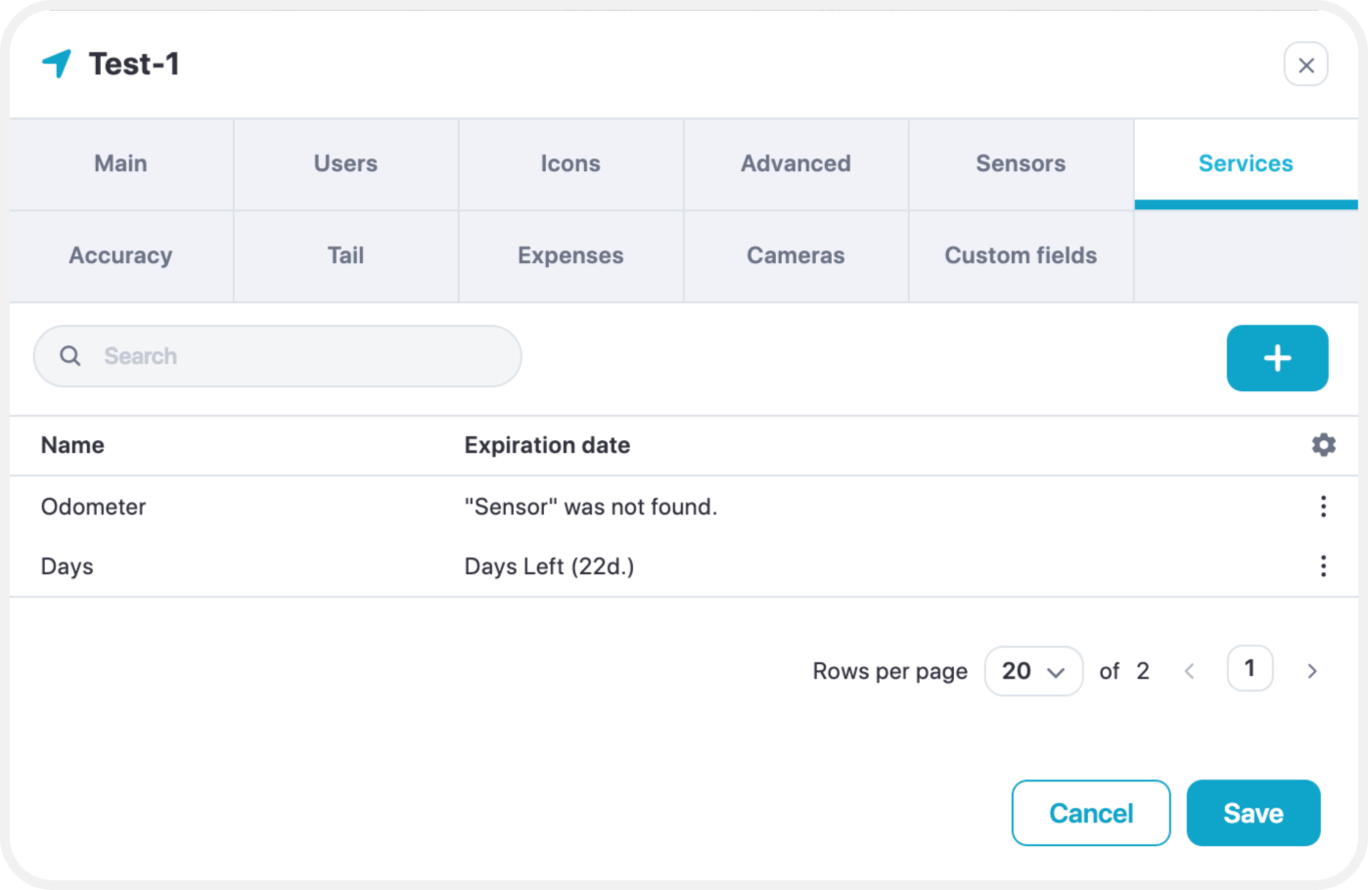Select the Odometer service row
This screenshot has height=890, width=1368.
[684, 507]
